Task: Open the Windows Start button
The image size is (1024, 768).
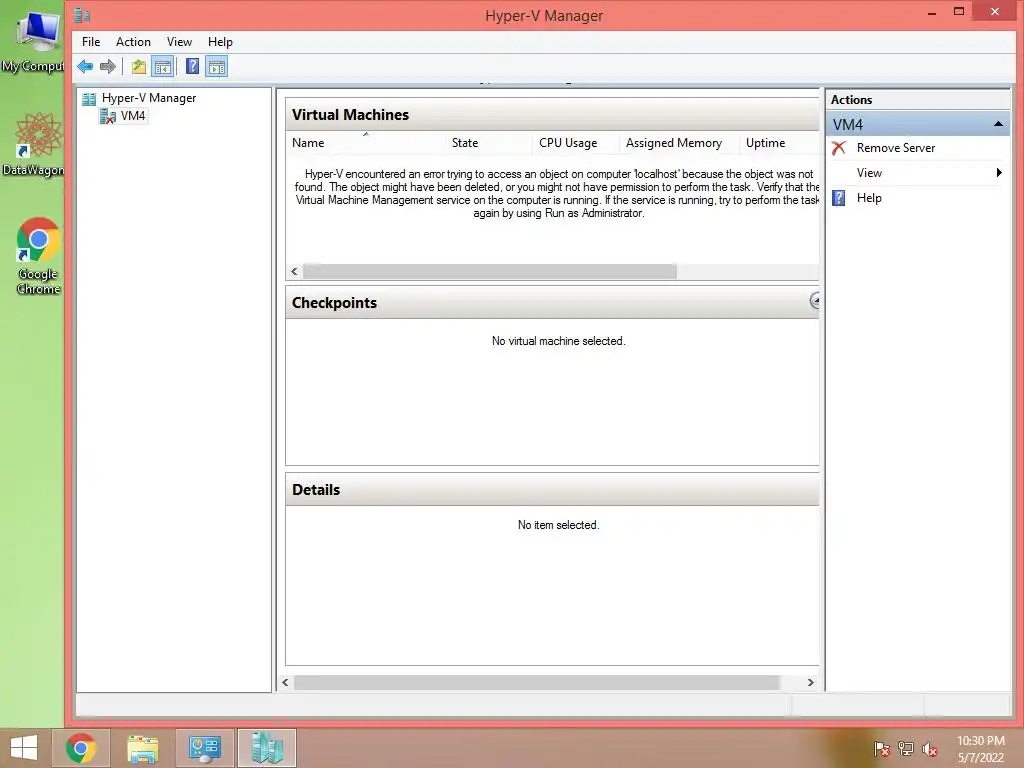Action: click(x=24, y=748)
